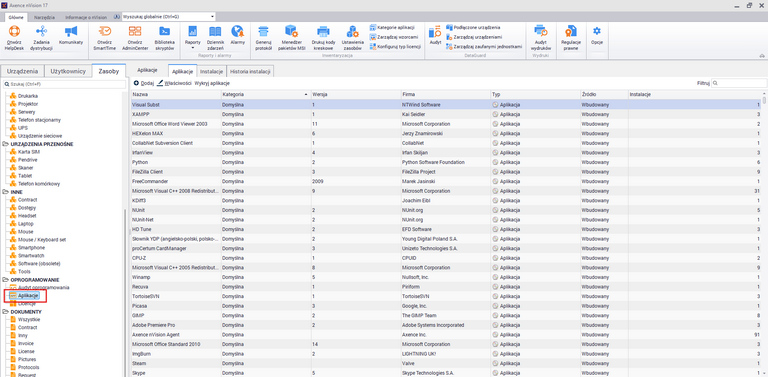Select Drukarka in the tree
This screenshot has height=377, width=768.
coord(28,96)
